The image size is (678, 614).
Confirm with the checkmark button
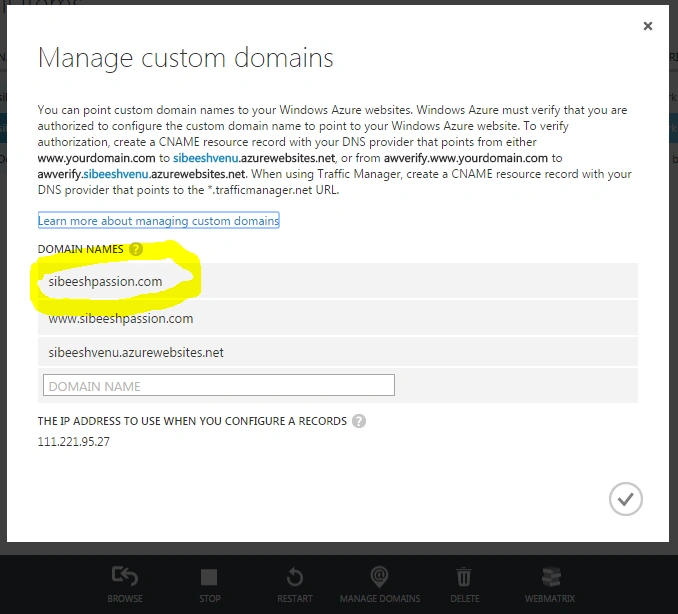coord(626,499)
